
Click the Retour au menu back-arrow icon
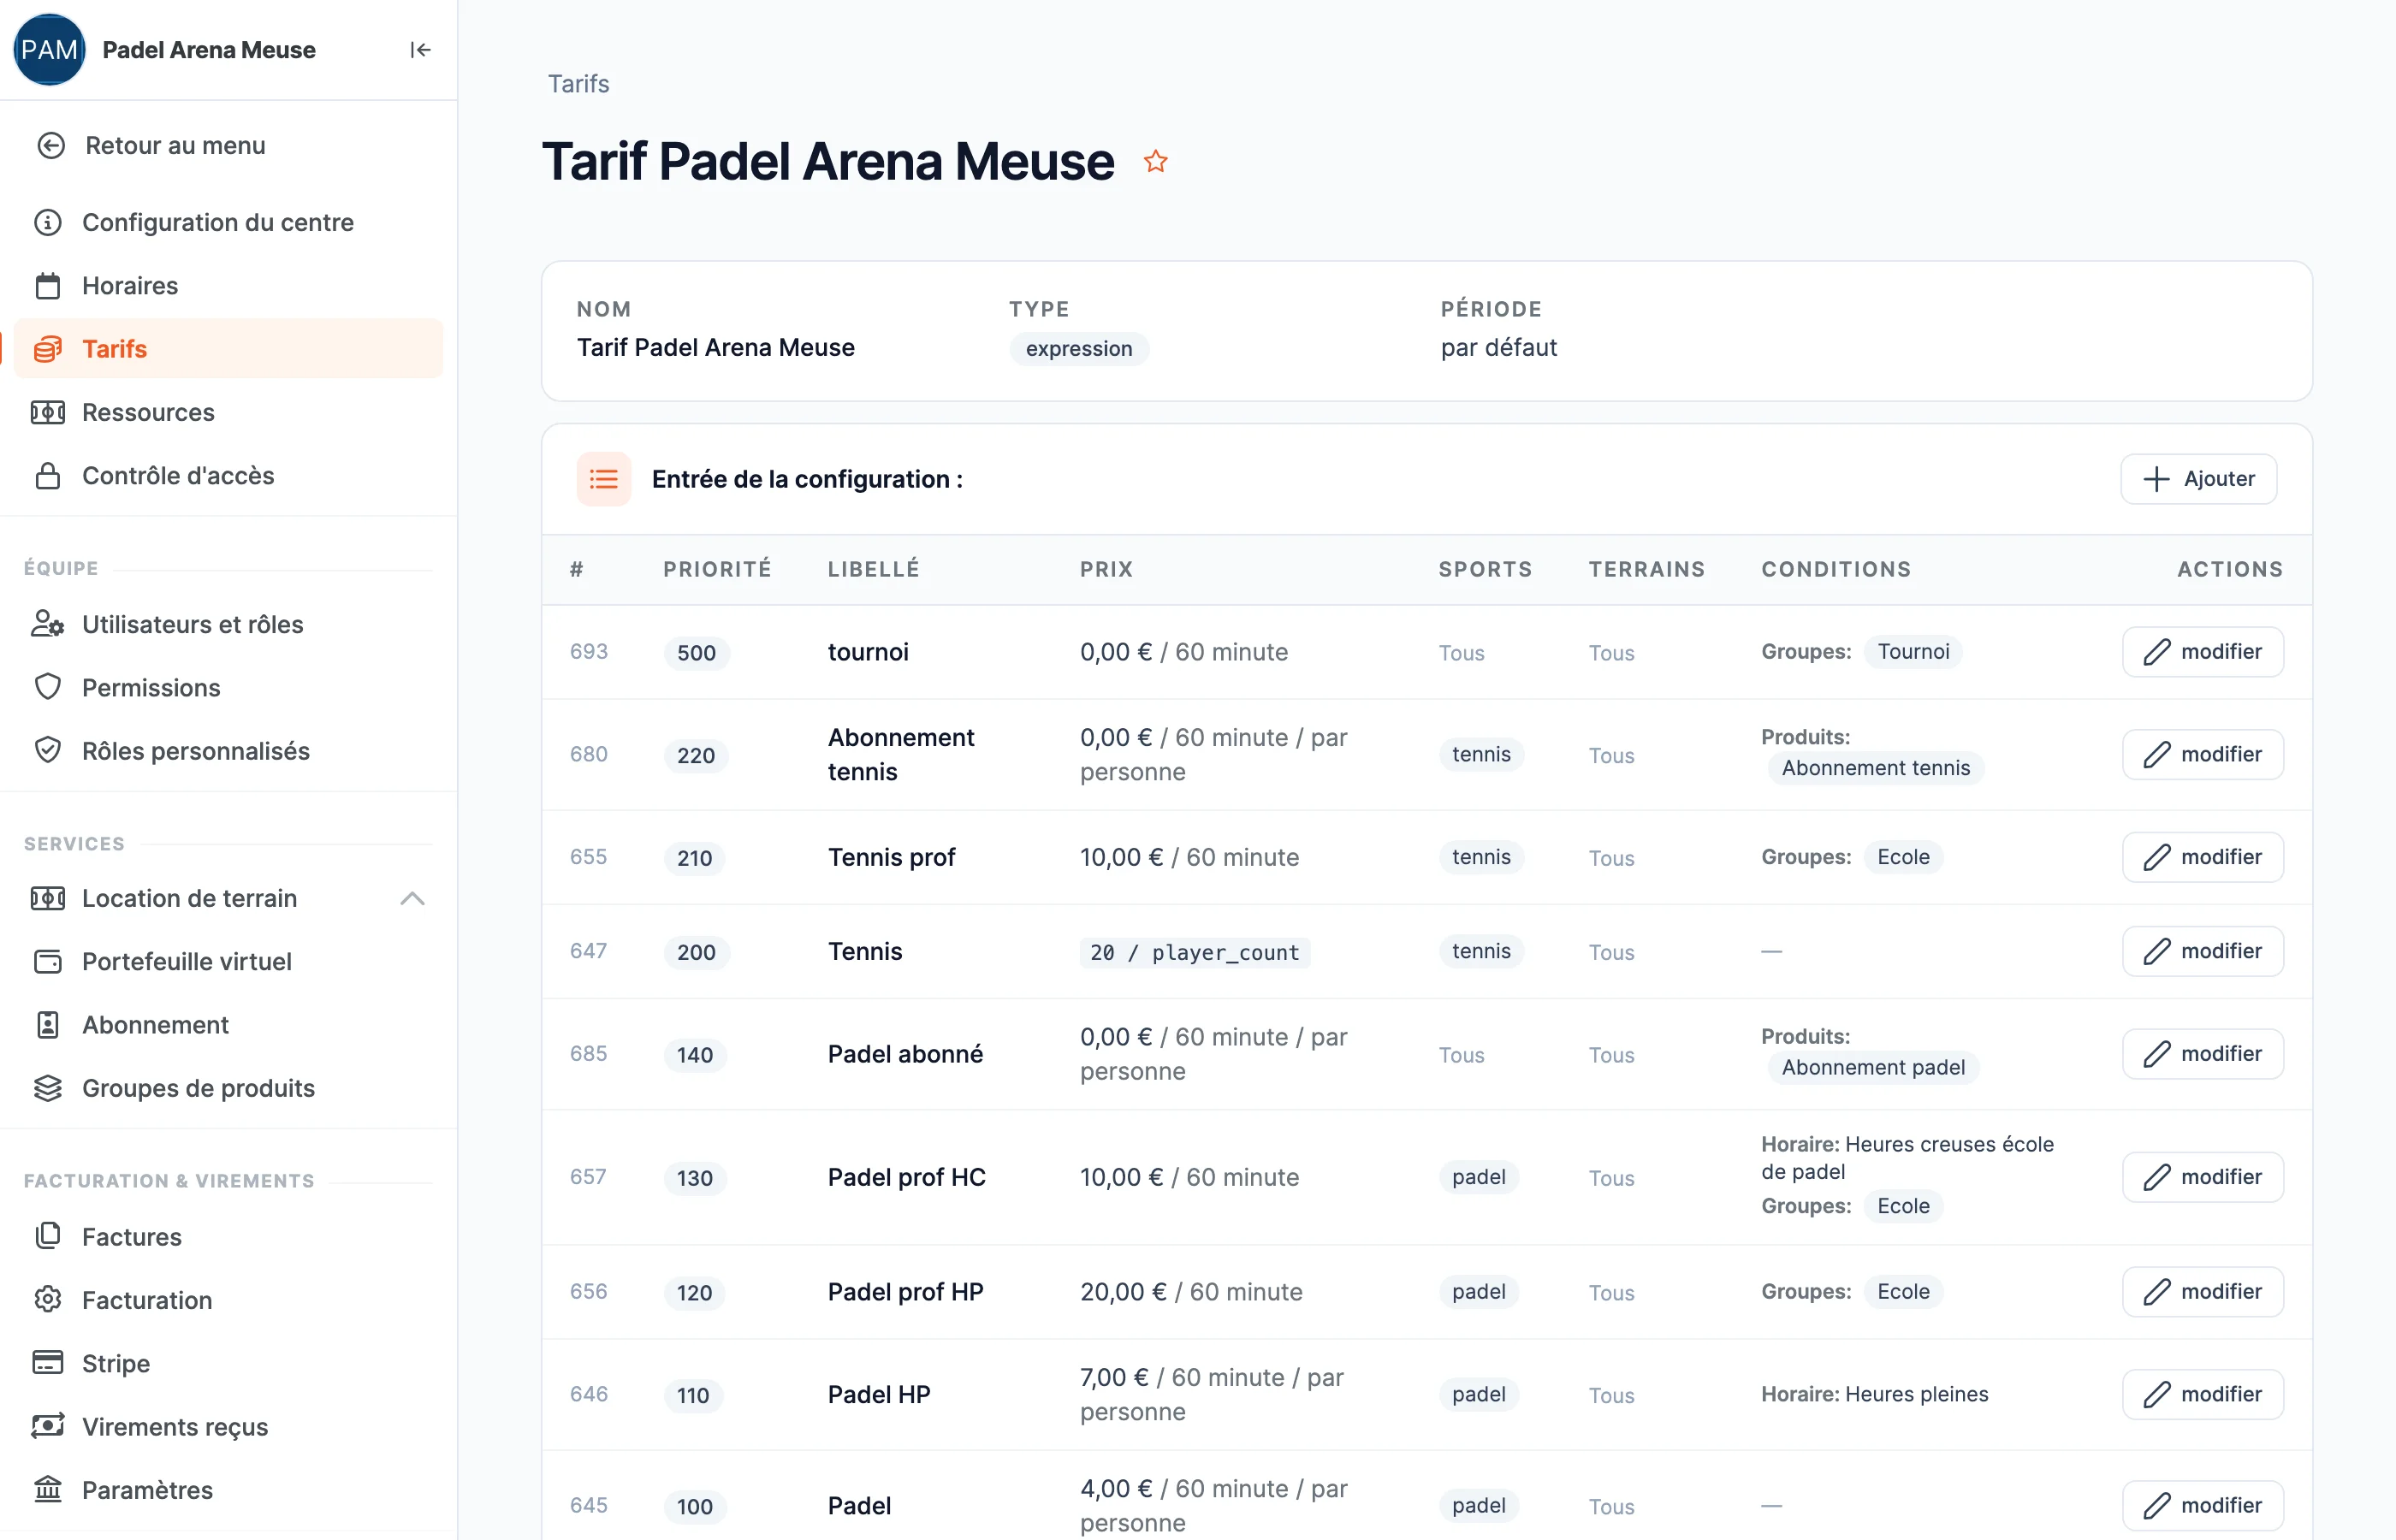click(x=51, y=146)
